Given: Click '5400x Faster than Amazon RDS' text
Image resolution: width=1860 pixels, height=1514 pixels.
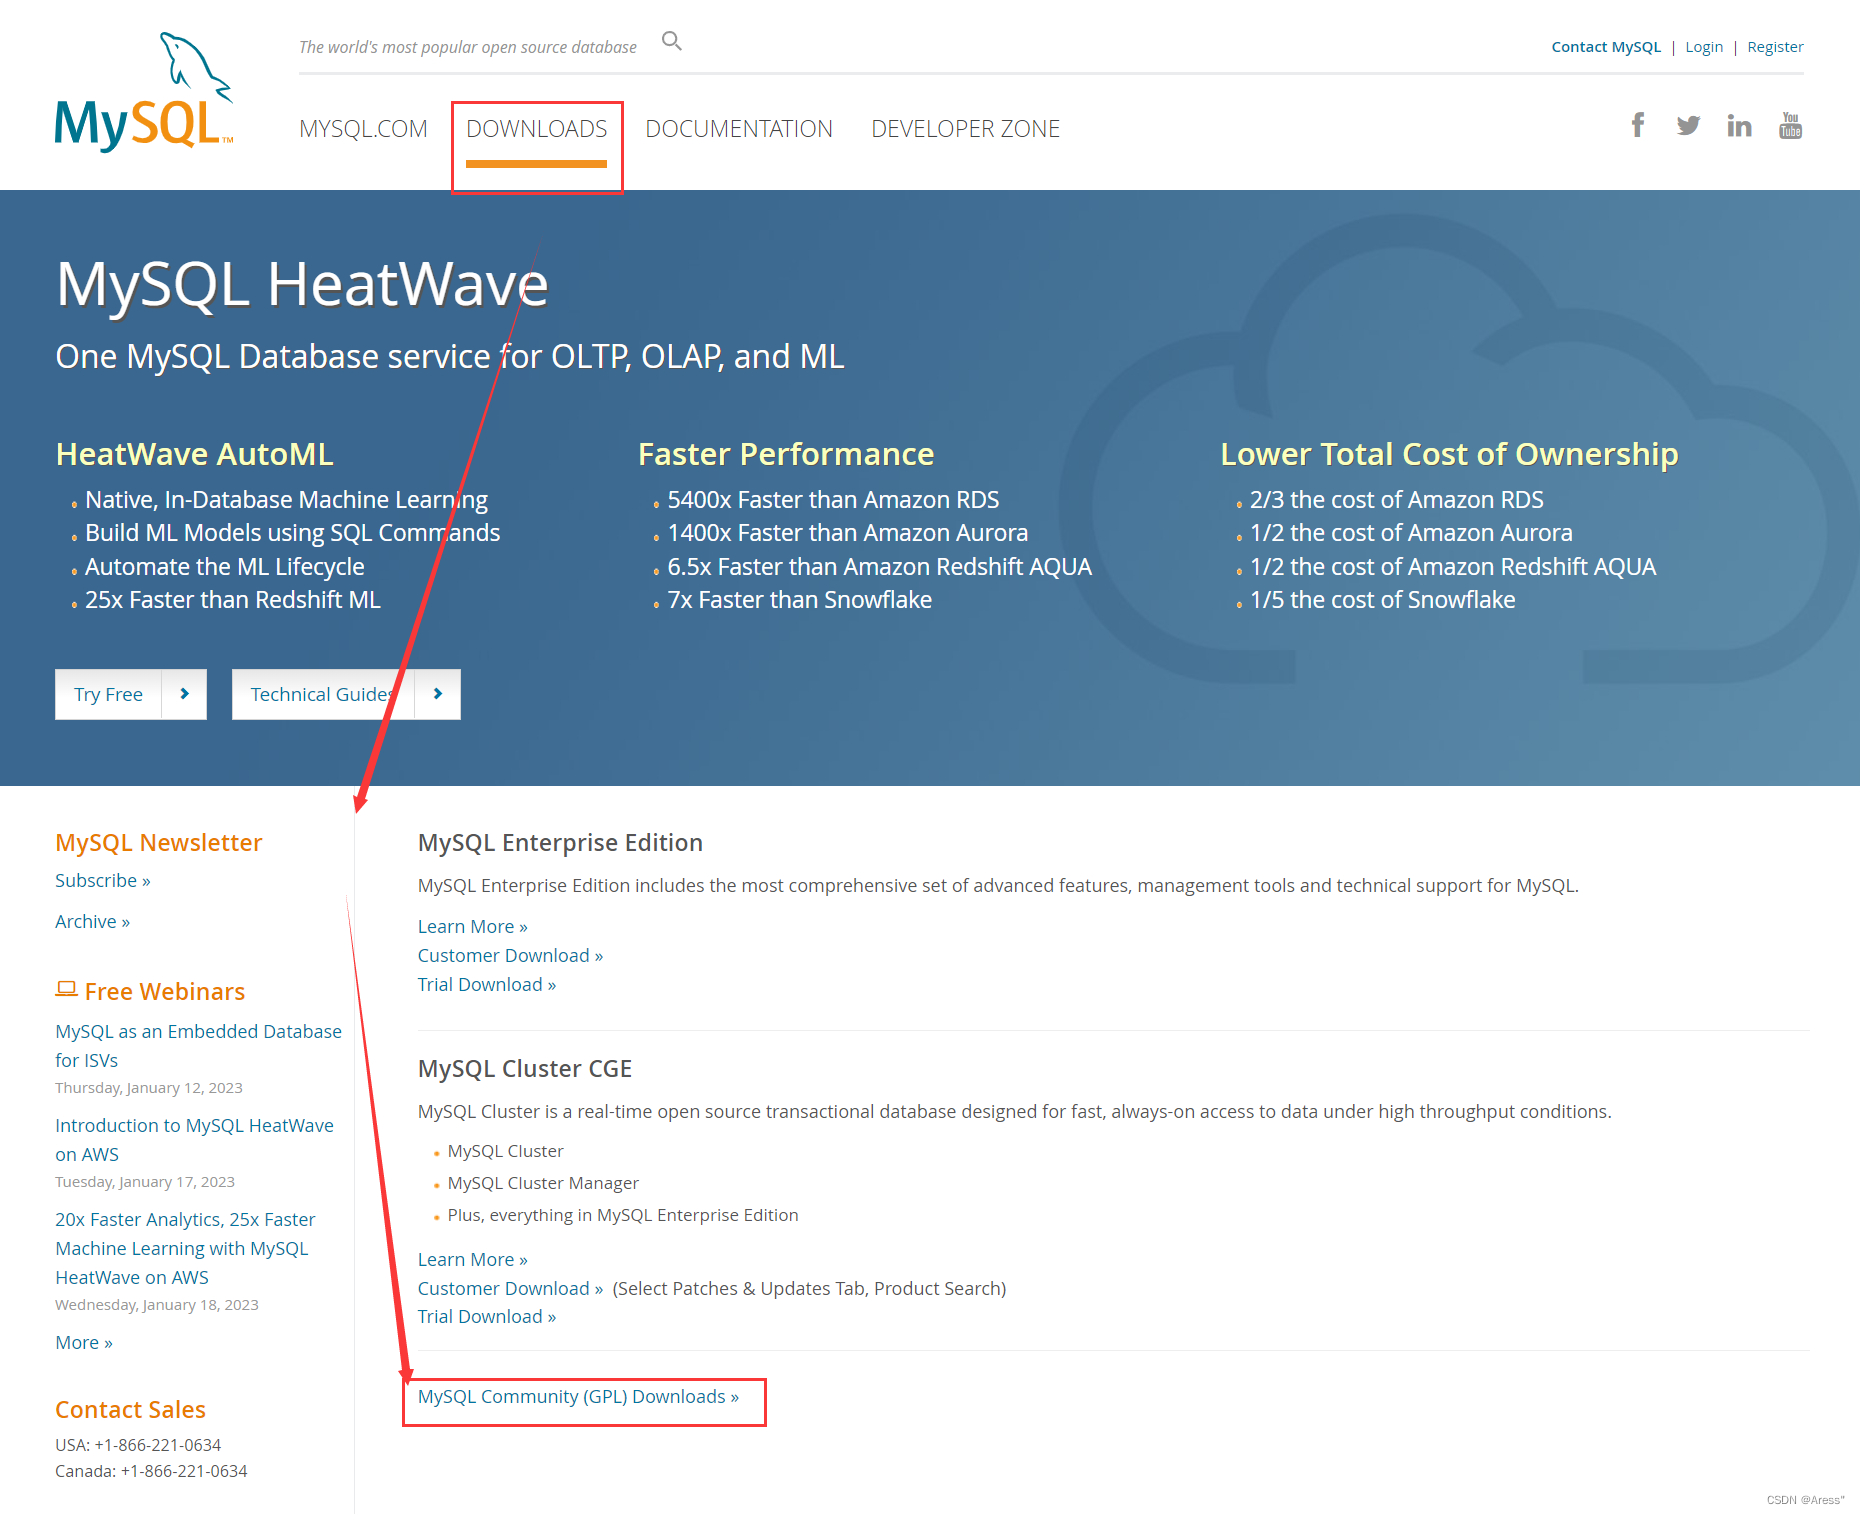Looking at the screenshot, I should 833,499.
